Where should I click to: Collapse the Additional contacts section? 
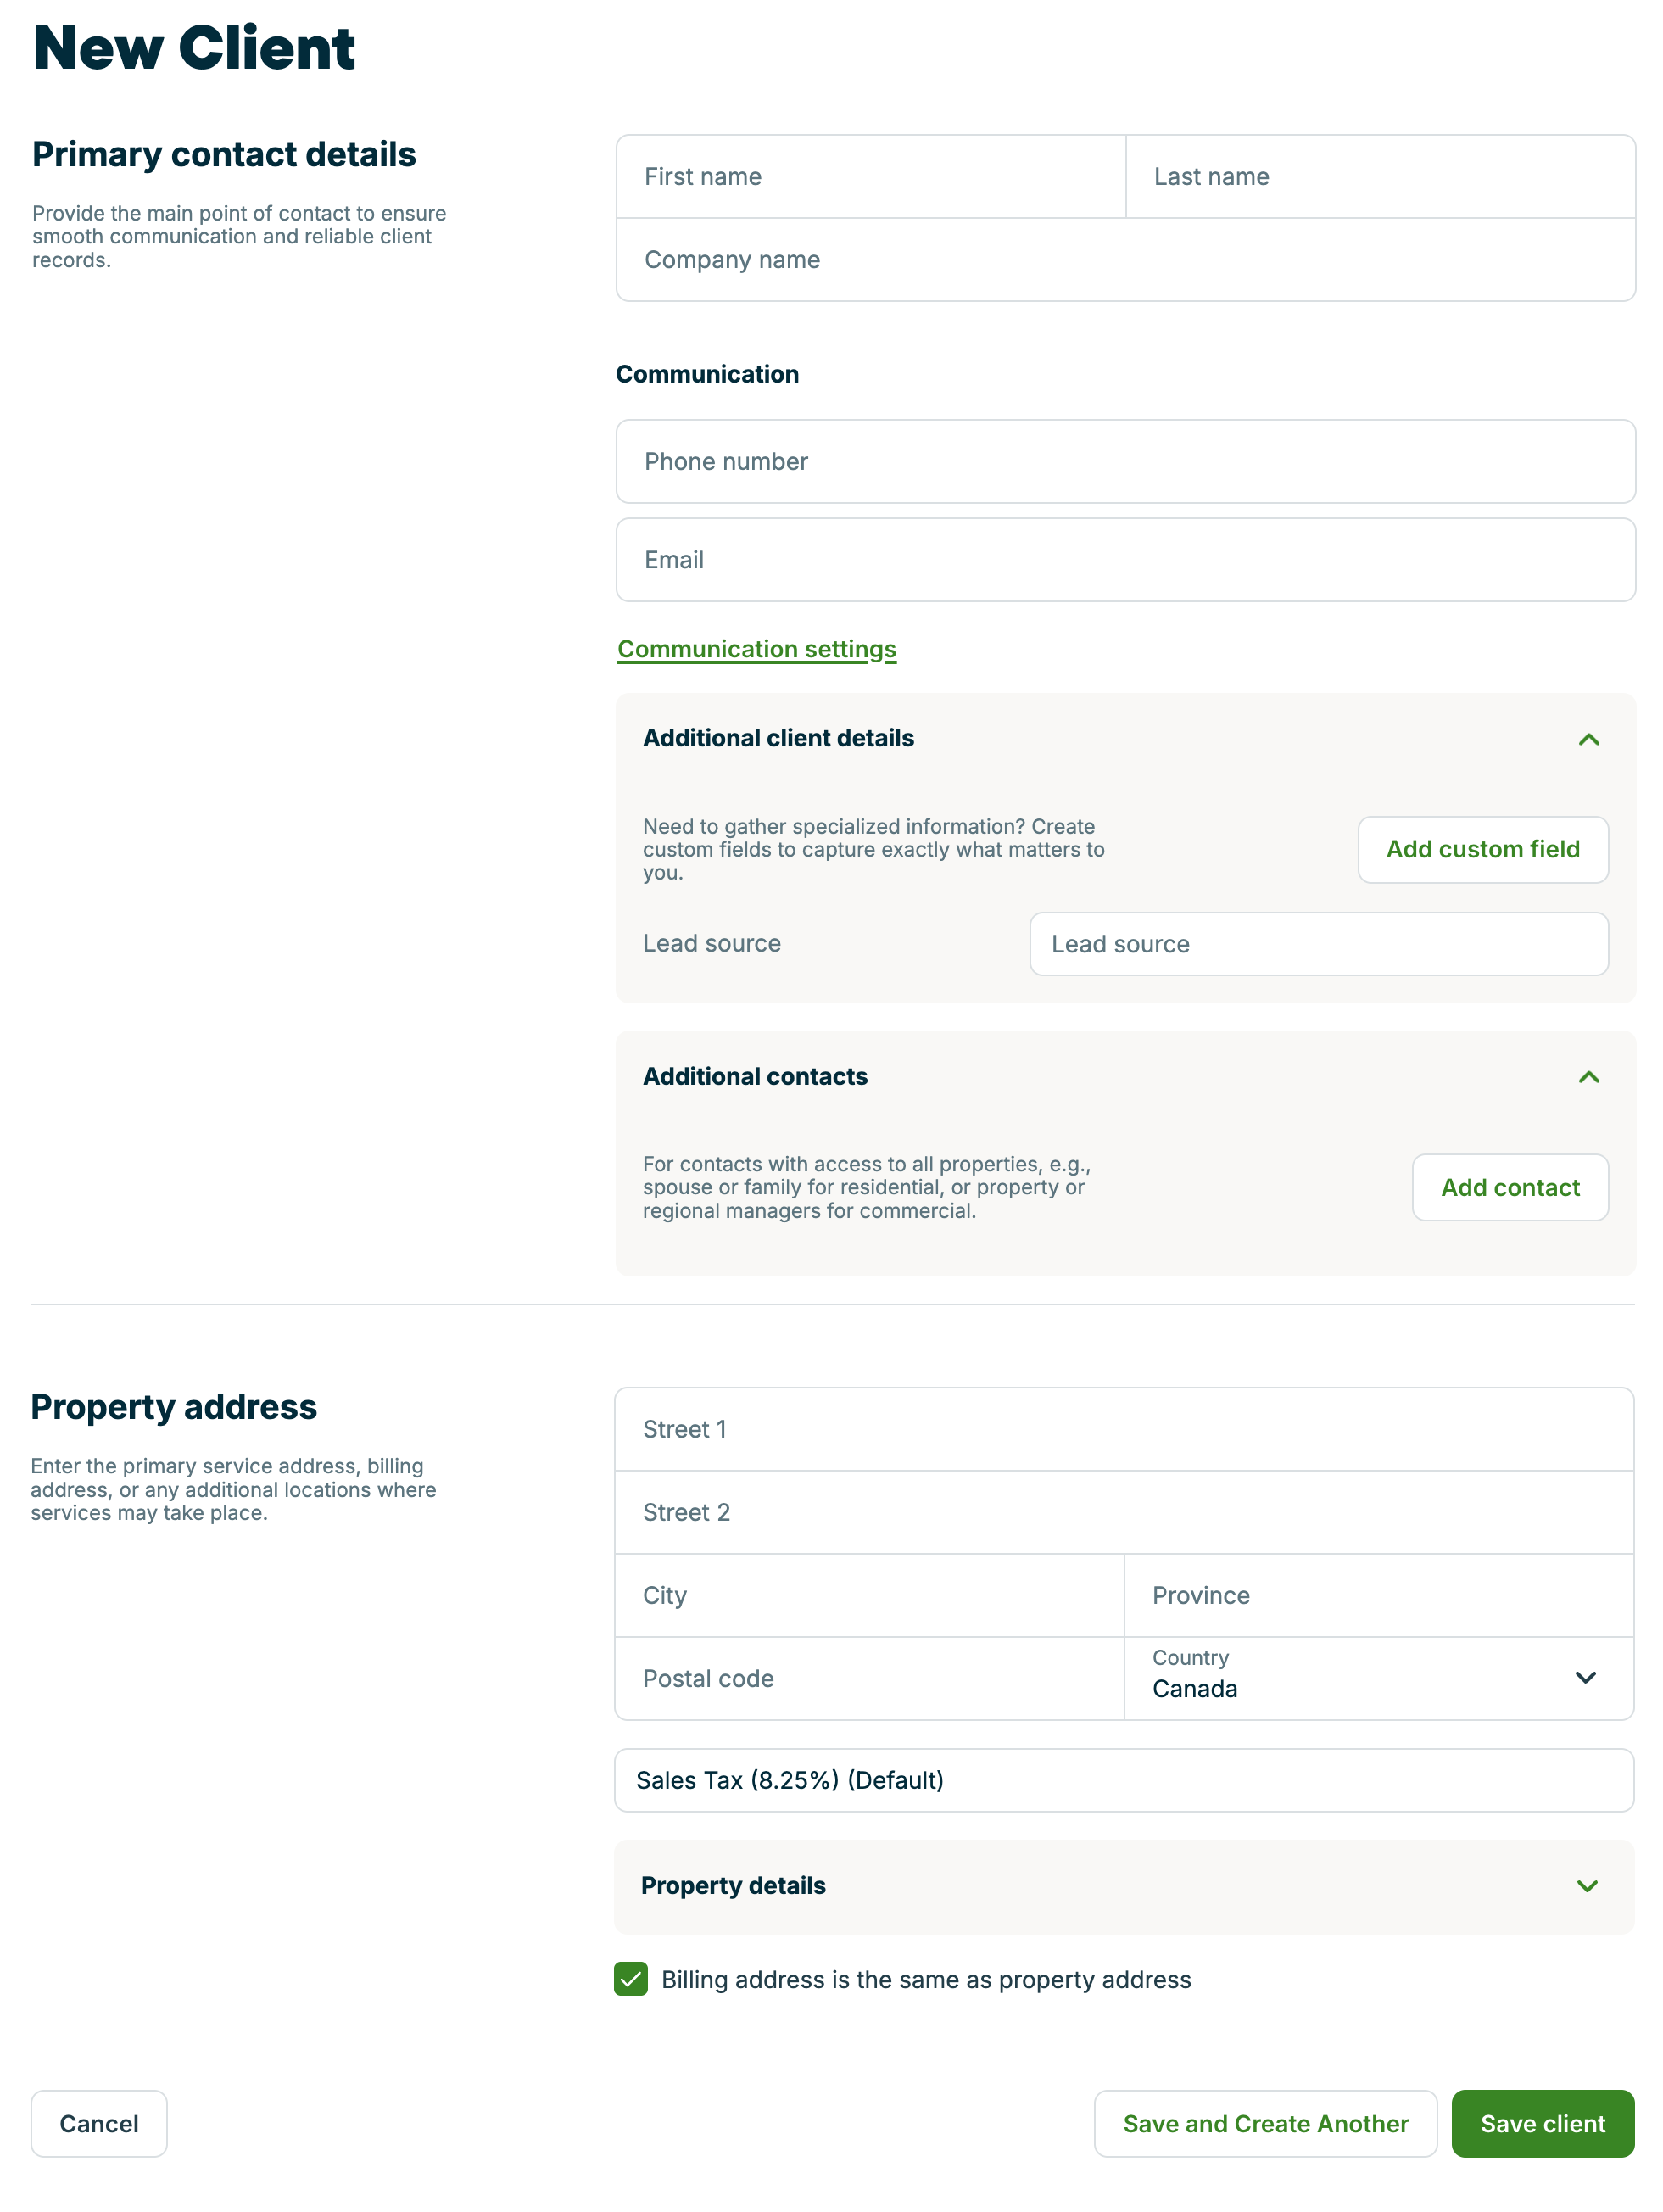click(x=1588, y=1077)
